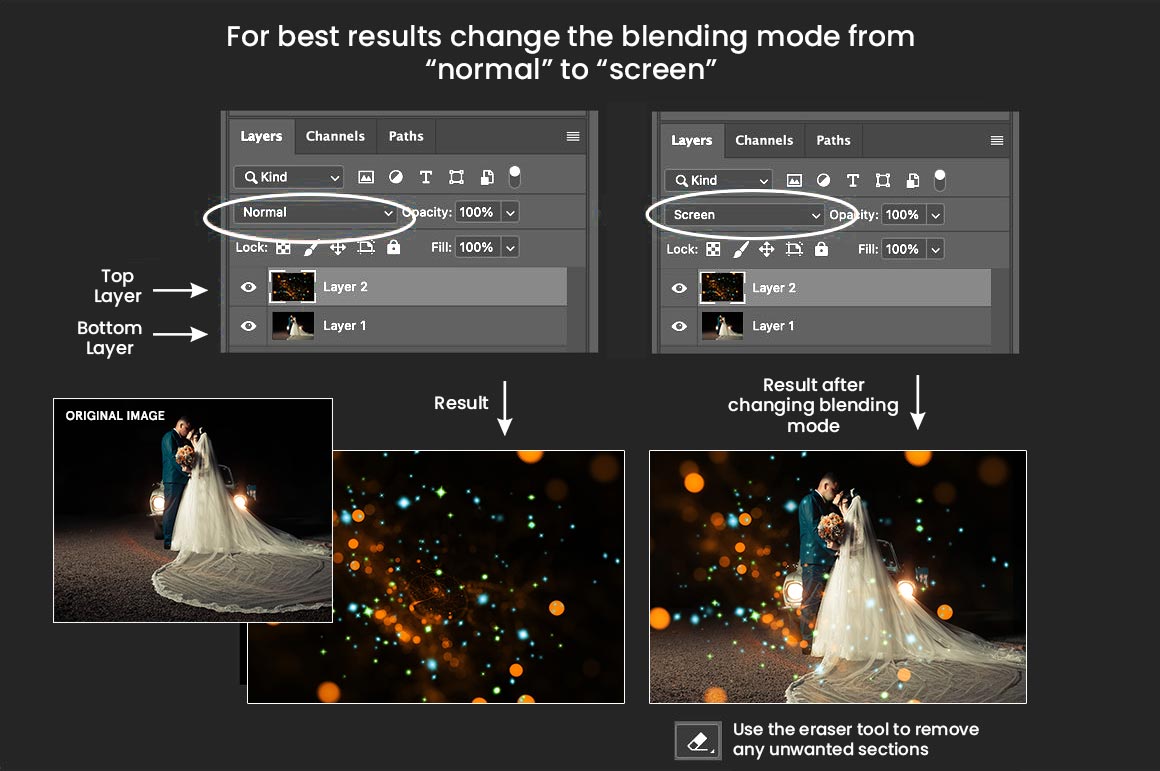The height and width of the screenshot is (771, 1160).
Task: Switch to the Channels tab in the Normal-mode panel
Action: [x=335, y=136]
